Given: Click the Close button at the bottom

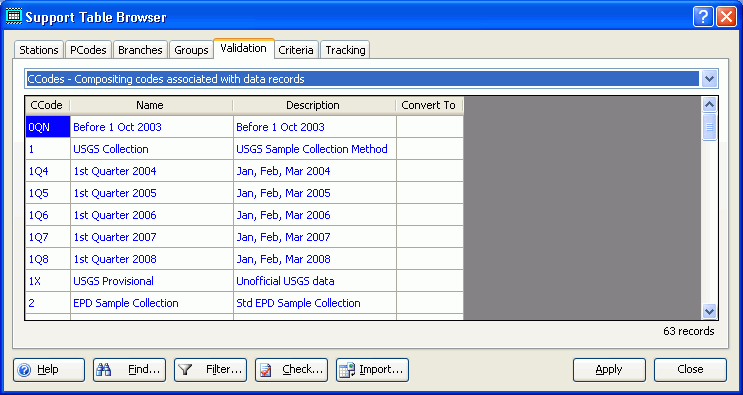Looking at the screenshot, I should (690, 370).
